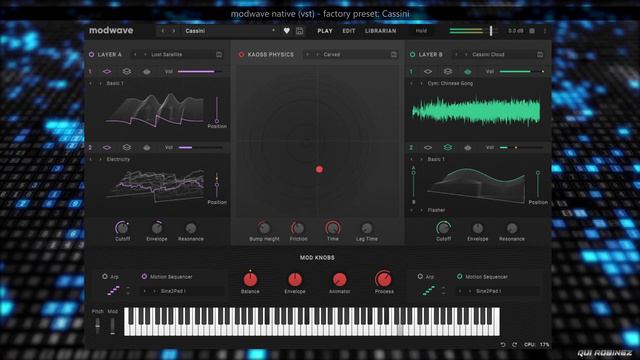The width and height of the screenshot is (640, 360).
Task: Switch to the EDIT tab
Action: click(349, 31)
